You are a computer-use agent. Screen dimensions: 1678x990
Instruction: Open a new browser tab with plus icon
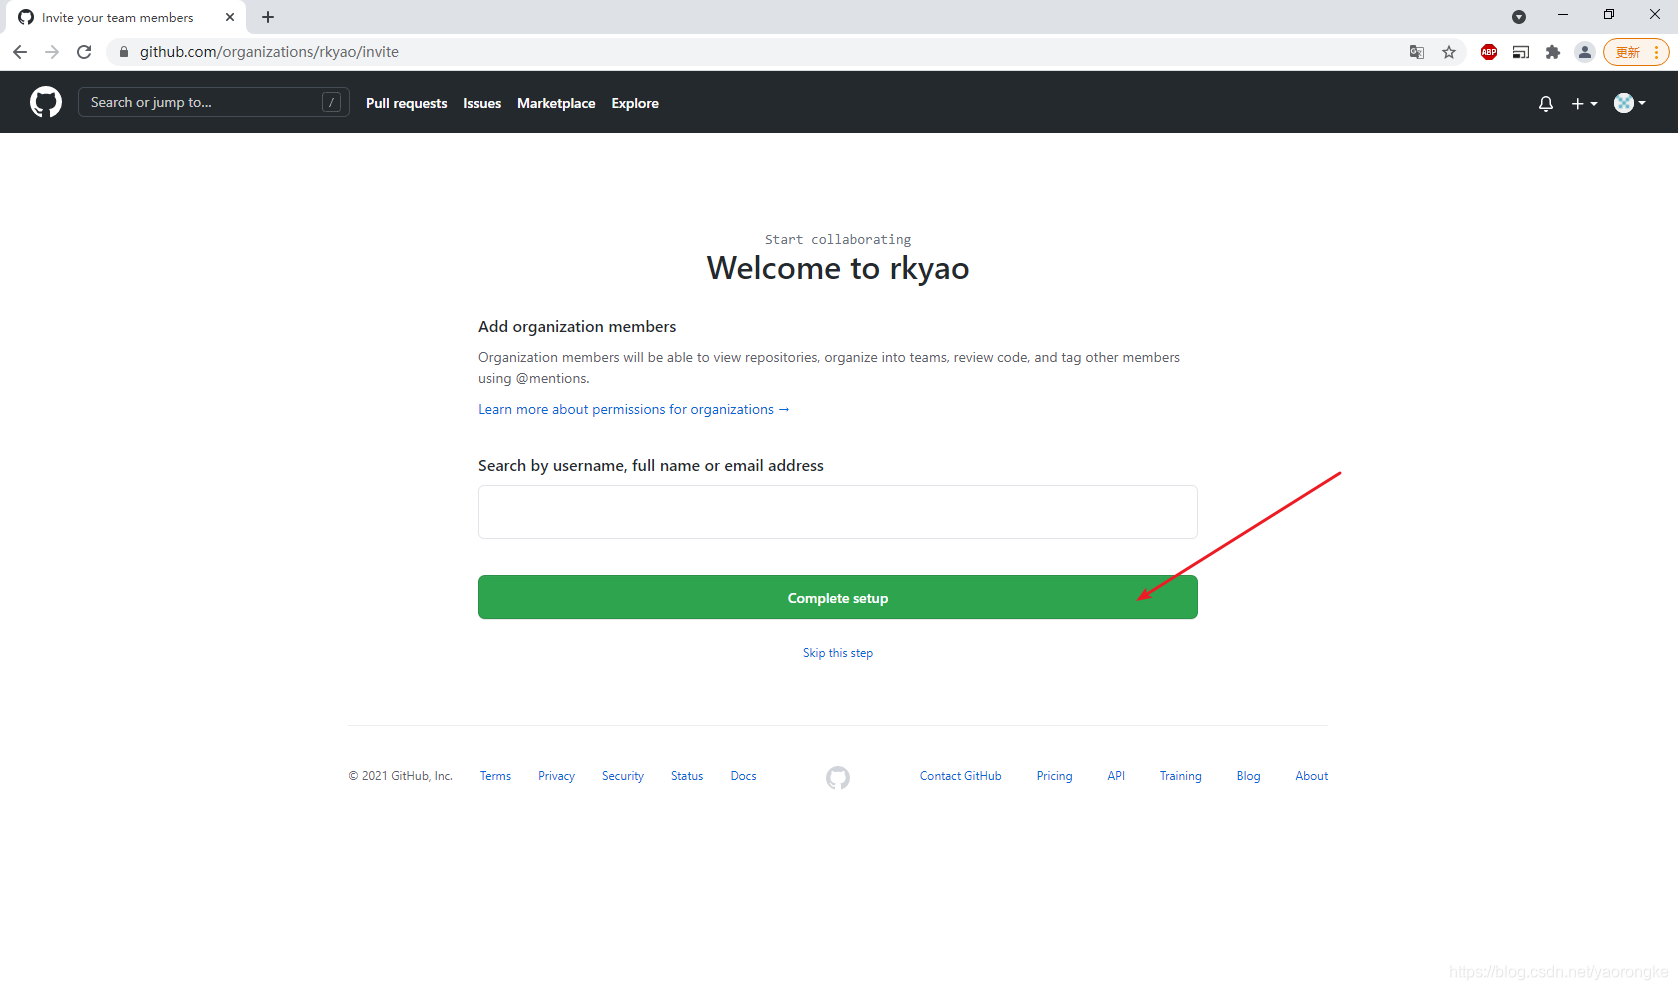pyautogui.click(x=268, y=17)
